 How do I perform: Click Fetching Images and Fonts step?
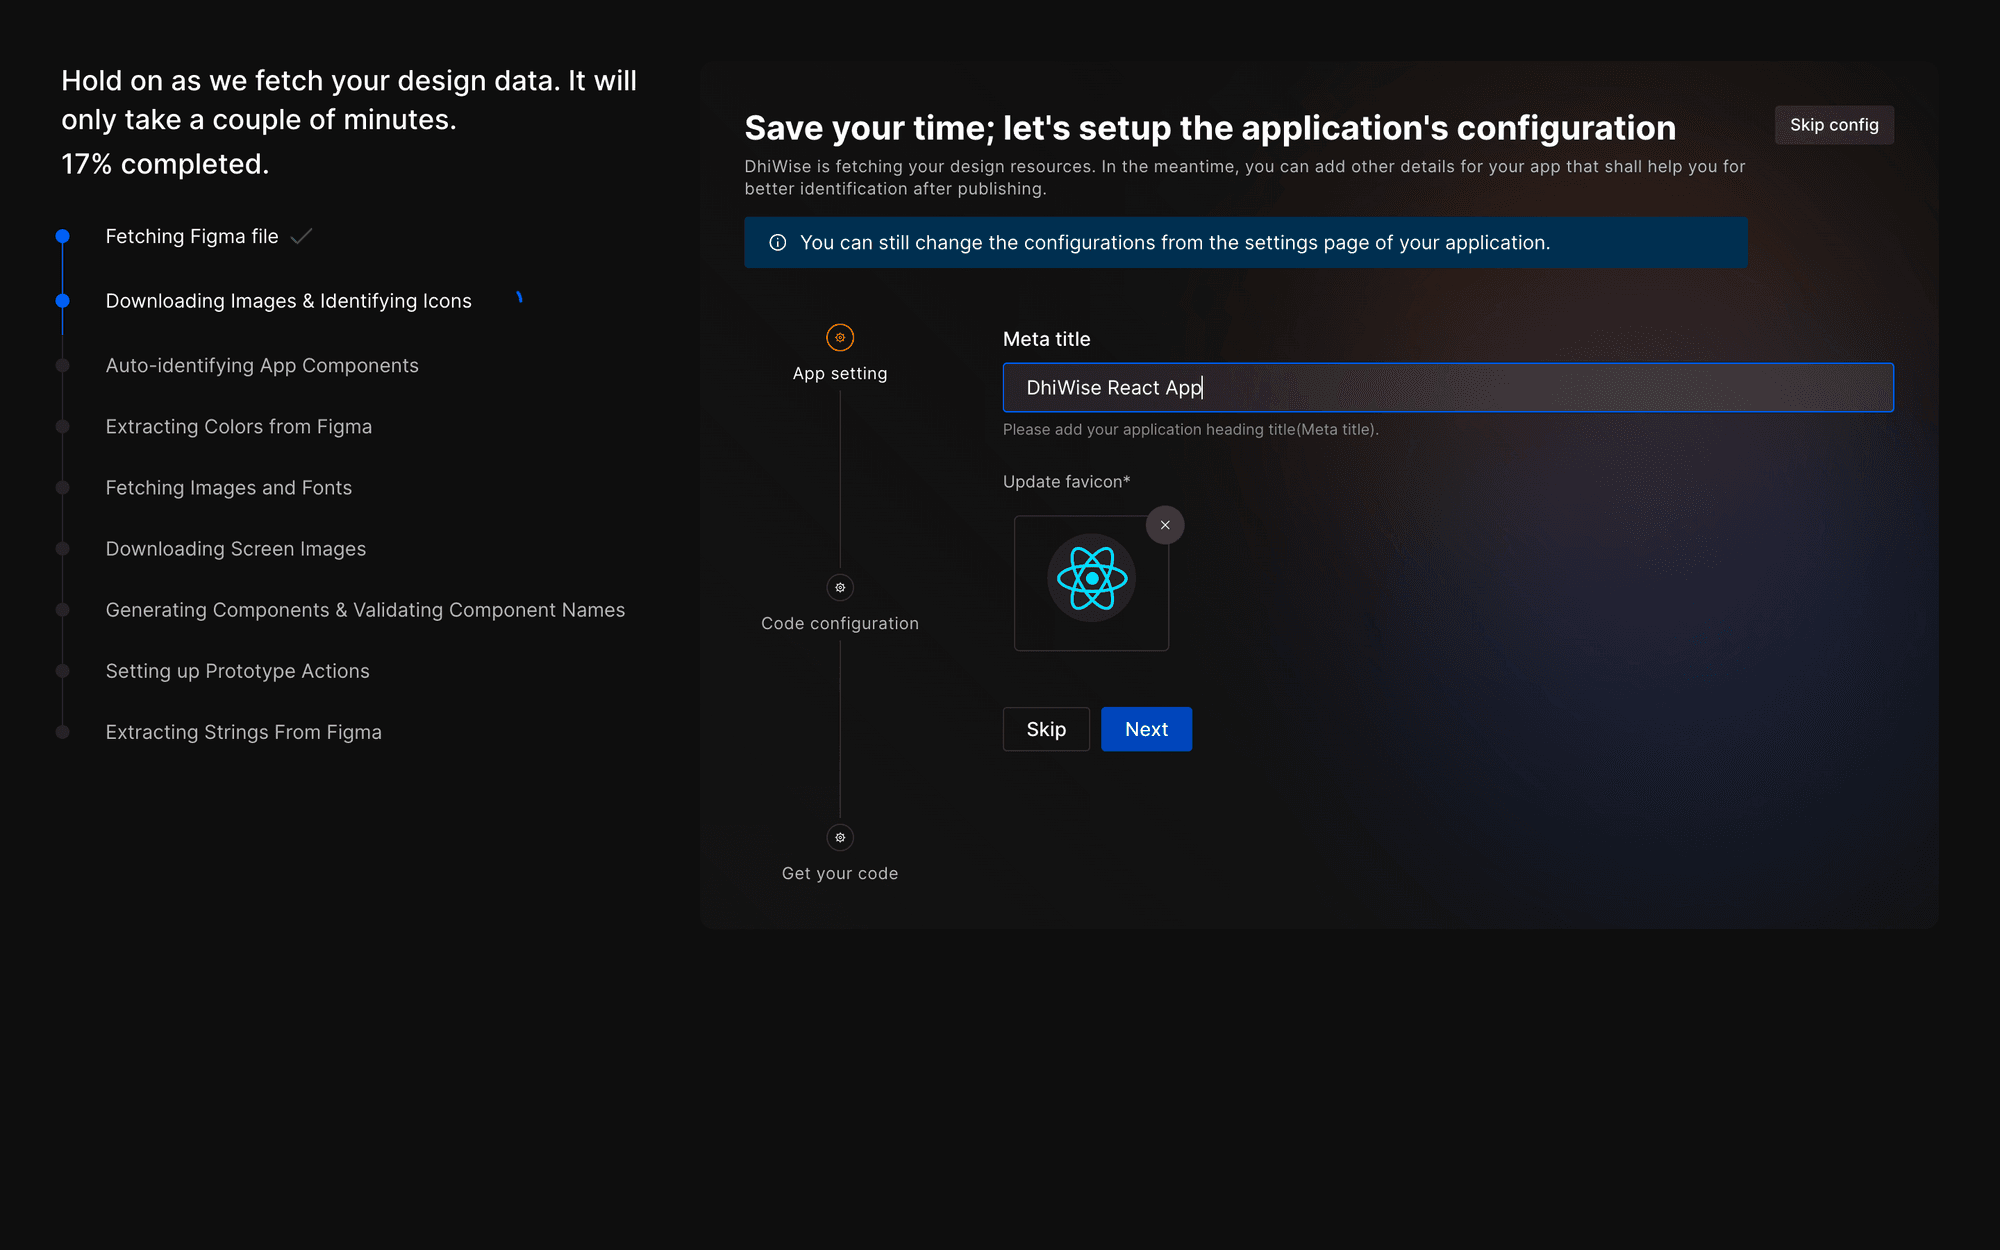[x=229, y=487]
